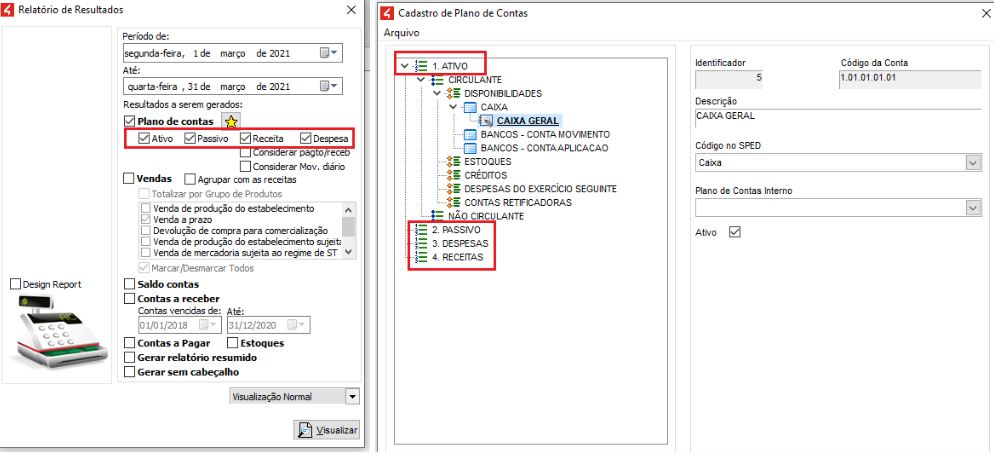Click the ESTOQUES tree node icon
This screenshot has width=994, height=453.
[453, 161]
